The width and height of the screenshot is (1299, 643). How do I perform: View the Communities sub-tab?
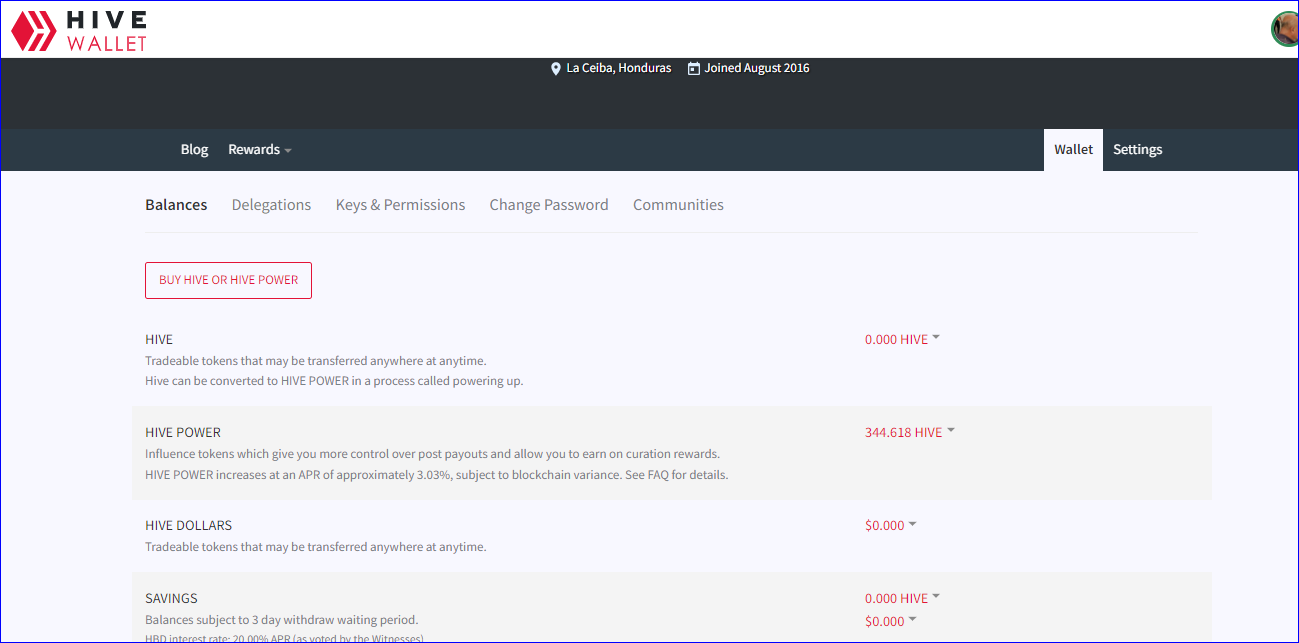[678, 205]
